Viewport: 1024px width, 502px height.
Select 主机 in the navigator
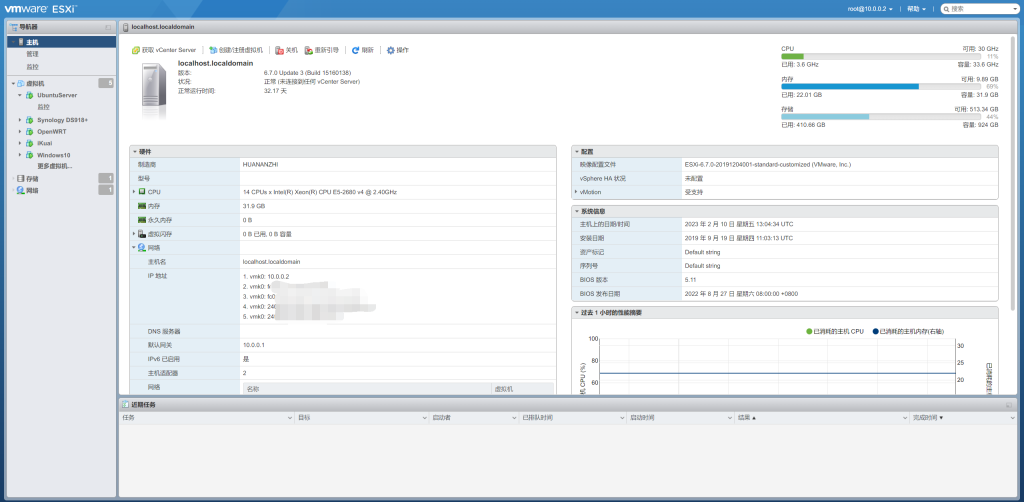61,42
